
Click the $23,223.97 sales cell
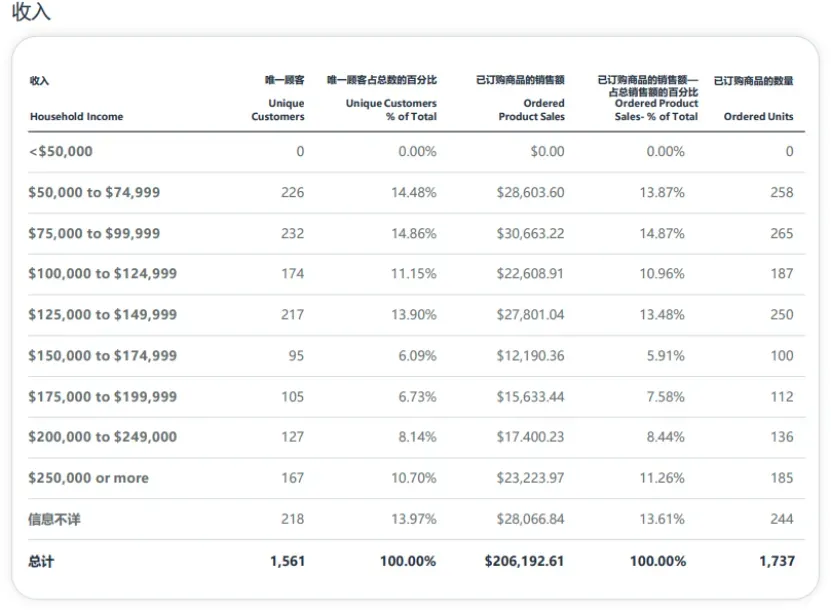coord(531,478)
